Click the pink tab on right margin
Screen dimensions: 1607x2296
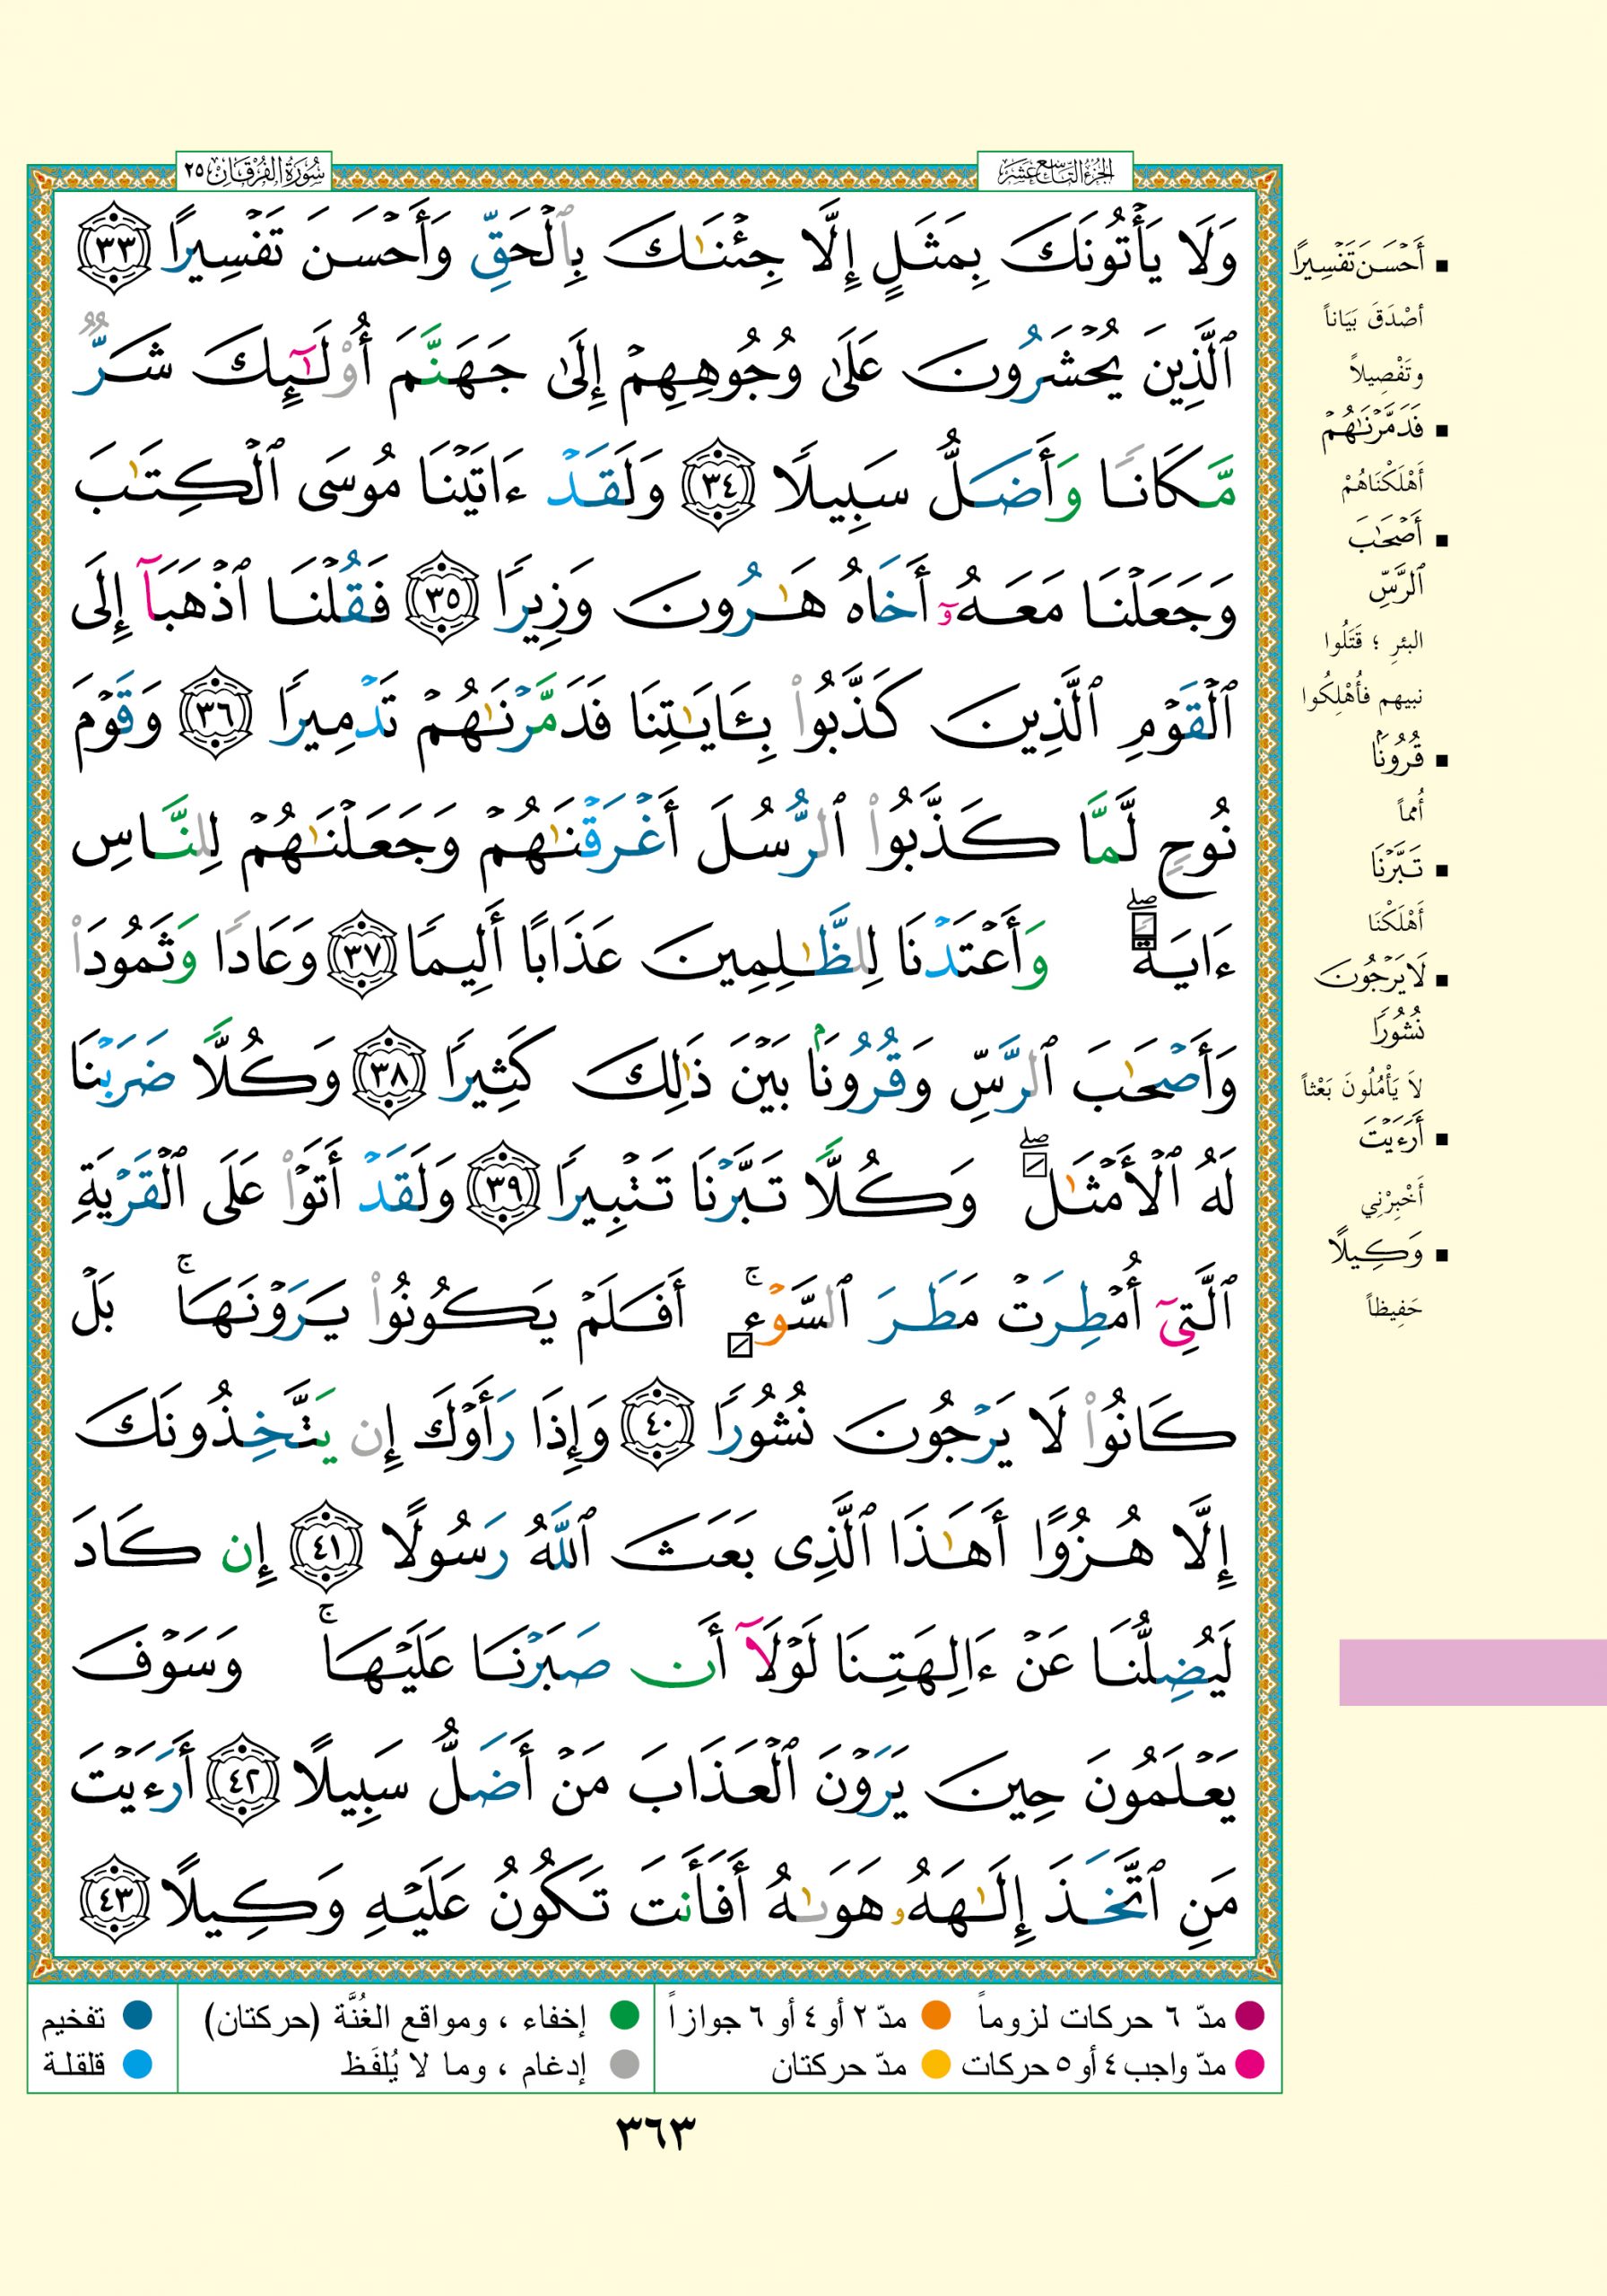point(1472,1672)
